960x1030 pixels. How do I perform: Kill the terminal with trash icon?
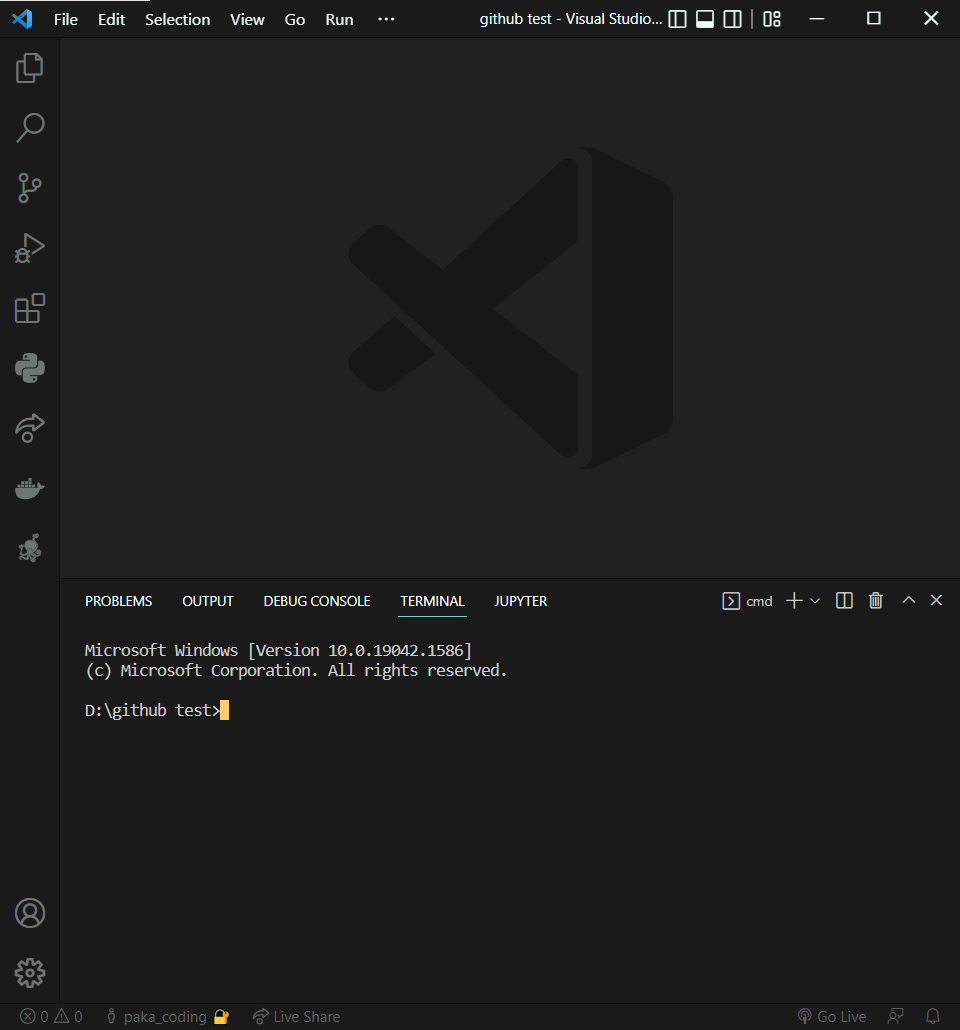click(x=875, y=600)
